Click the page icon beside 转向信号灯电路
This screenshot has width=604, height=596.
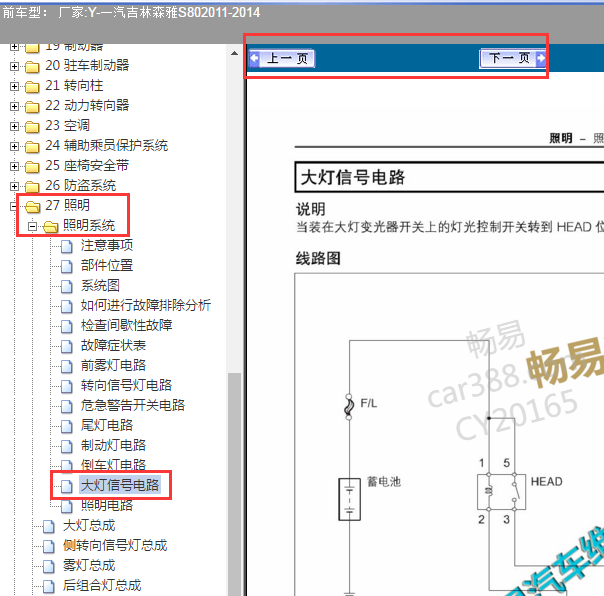tap(67, 387)
